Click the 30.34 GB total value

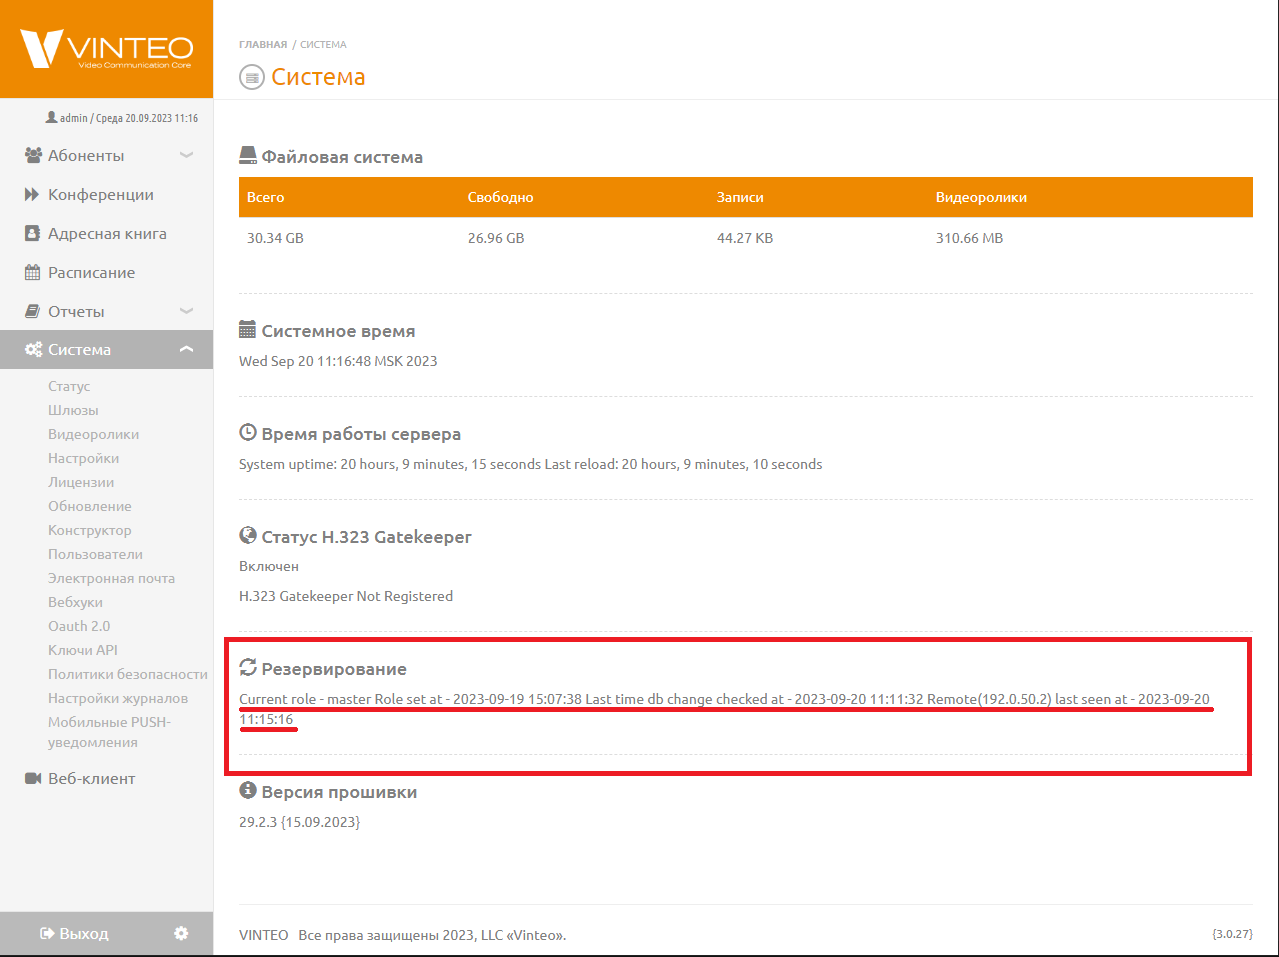pos(275,238)
